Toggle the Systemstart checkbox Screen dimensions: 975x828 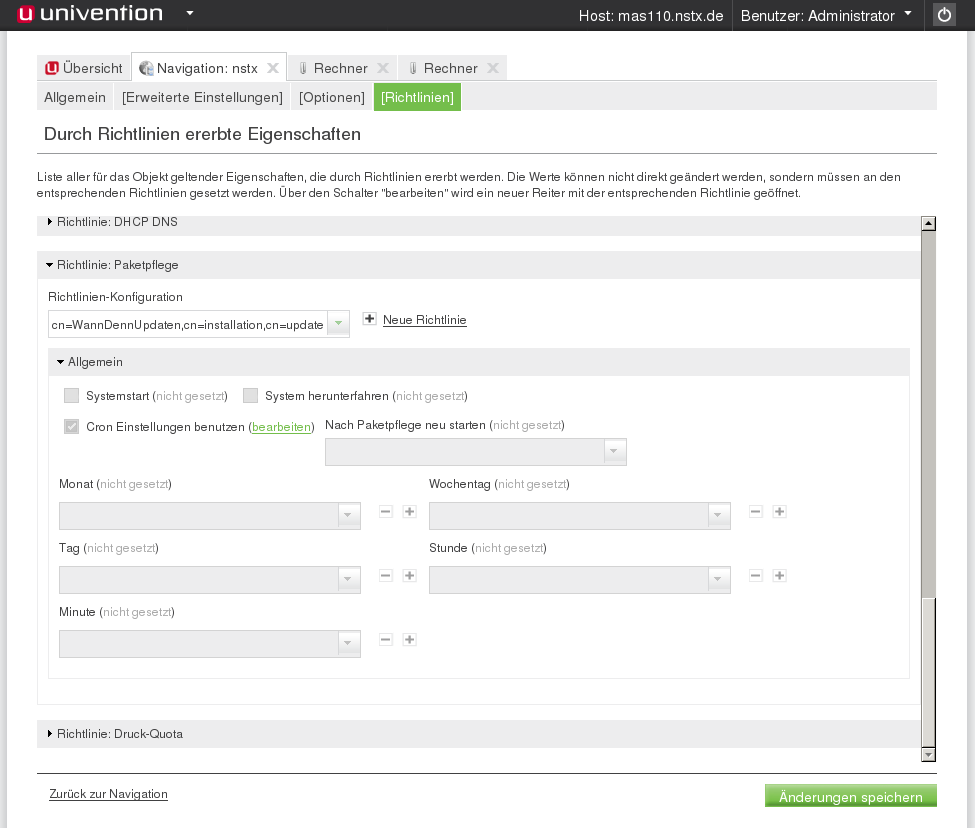tap(71, 395)
